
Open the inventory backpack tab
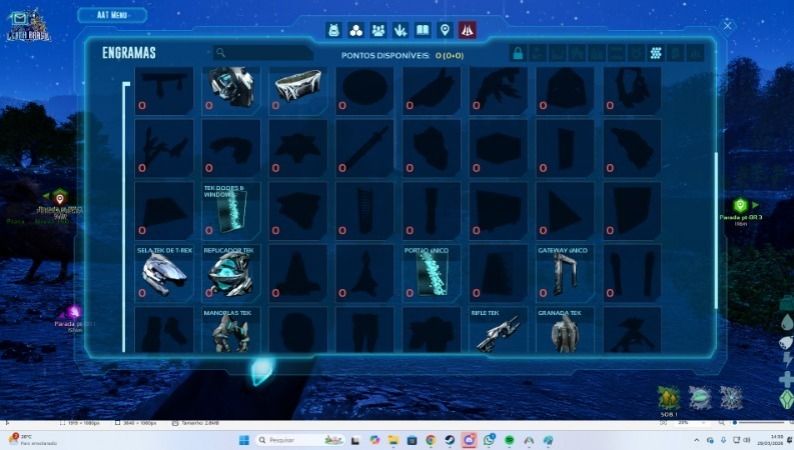pyautogui.click(x=334, y=30)
